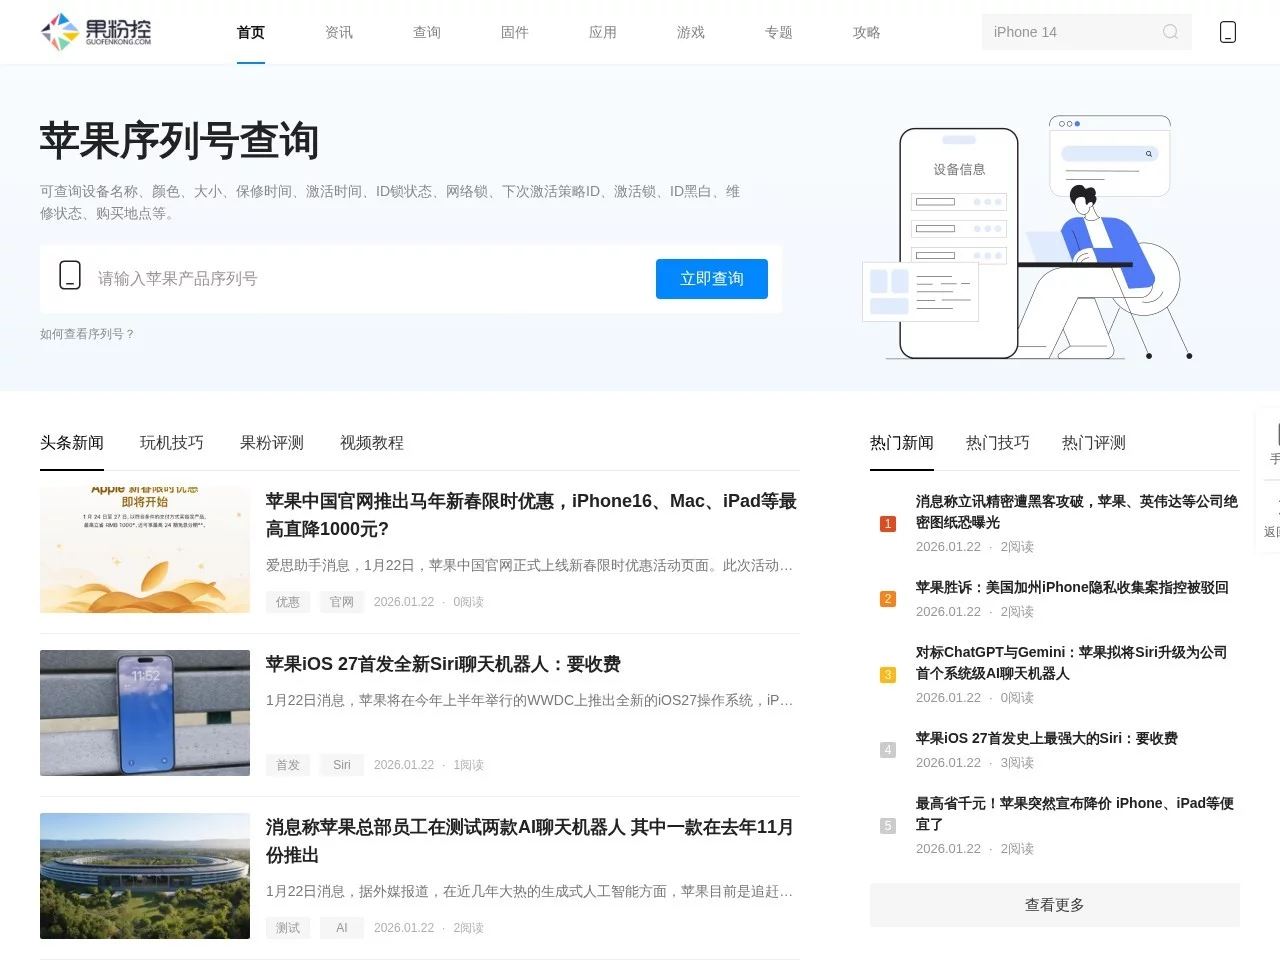
Task: Click the Apple Park article thumbnail
Action: point(144,876)
